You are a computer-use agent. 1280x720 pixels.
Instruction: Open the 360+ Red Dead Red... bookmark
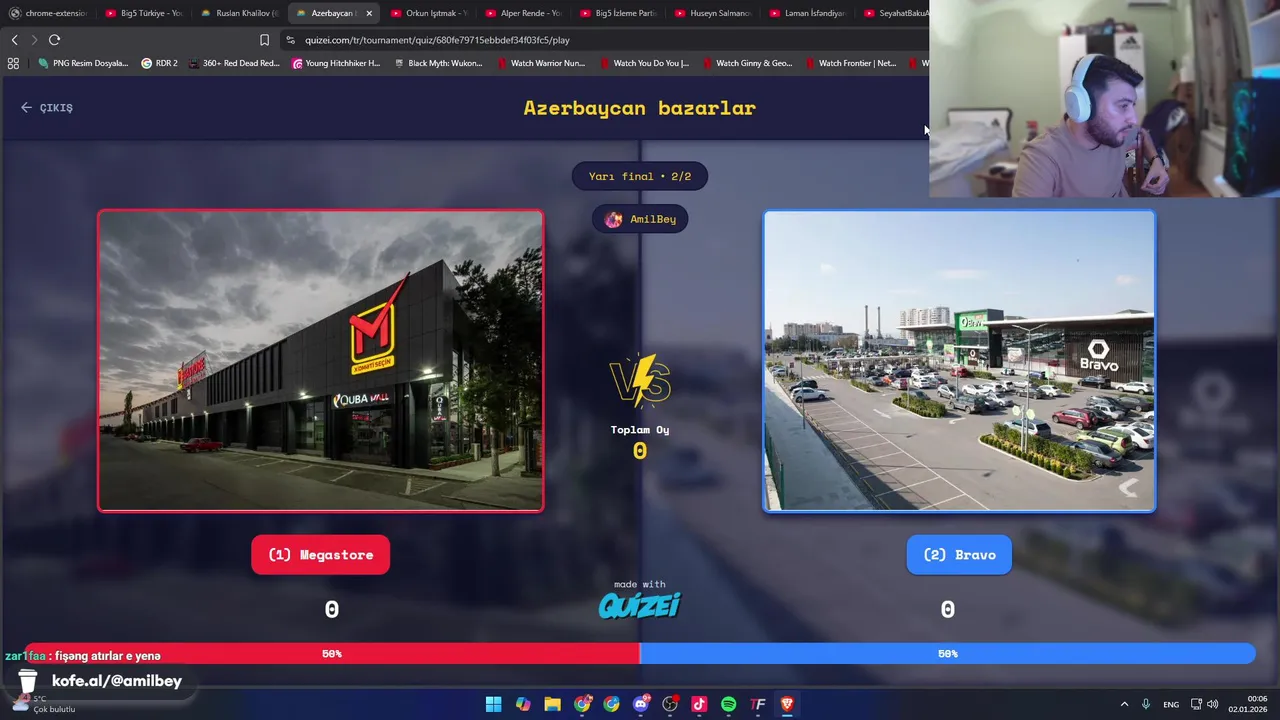pyautogui.click(x=234, y=63)
